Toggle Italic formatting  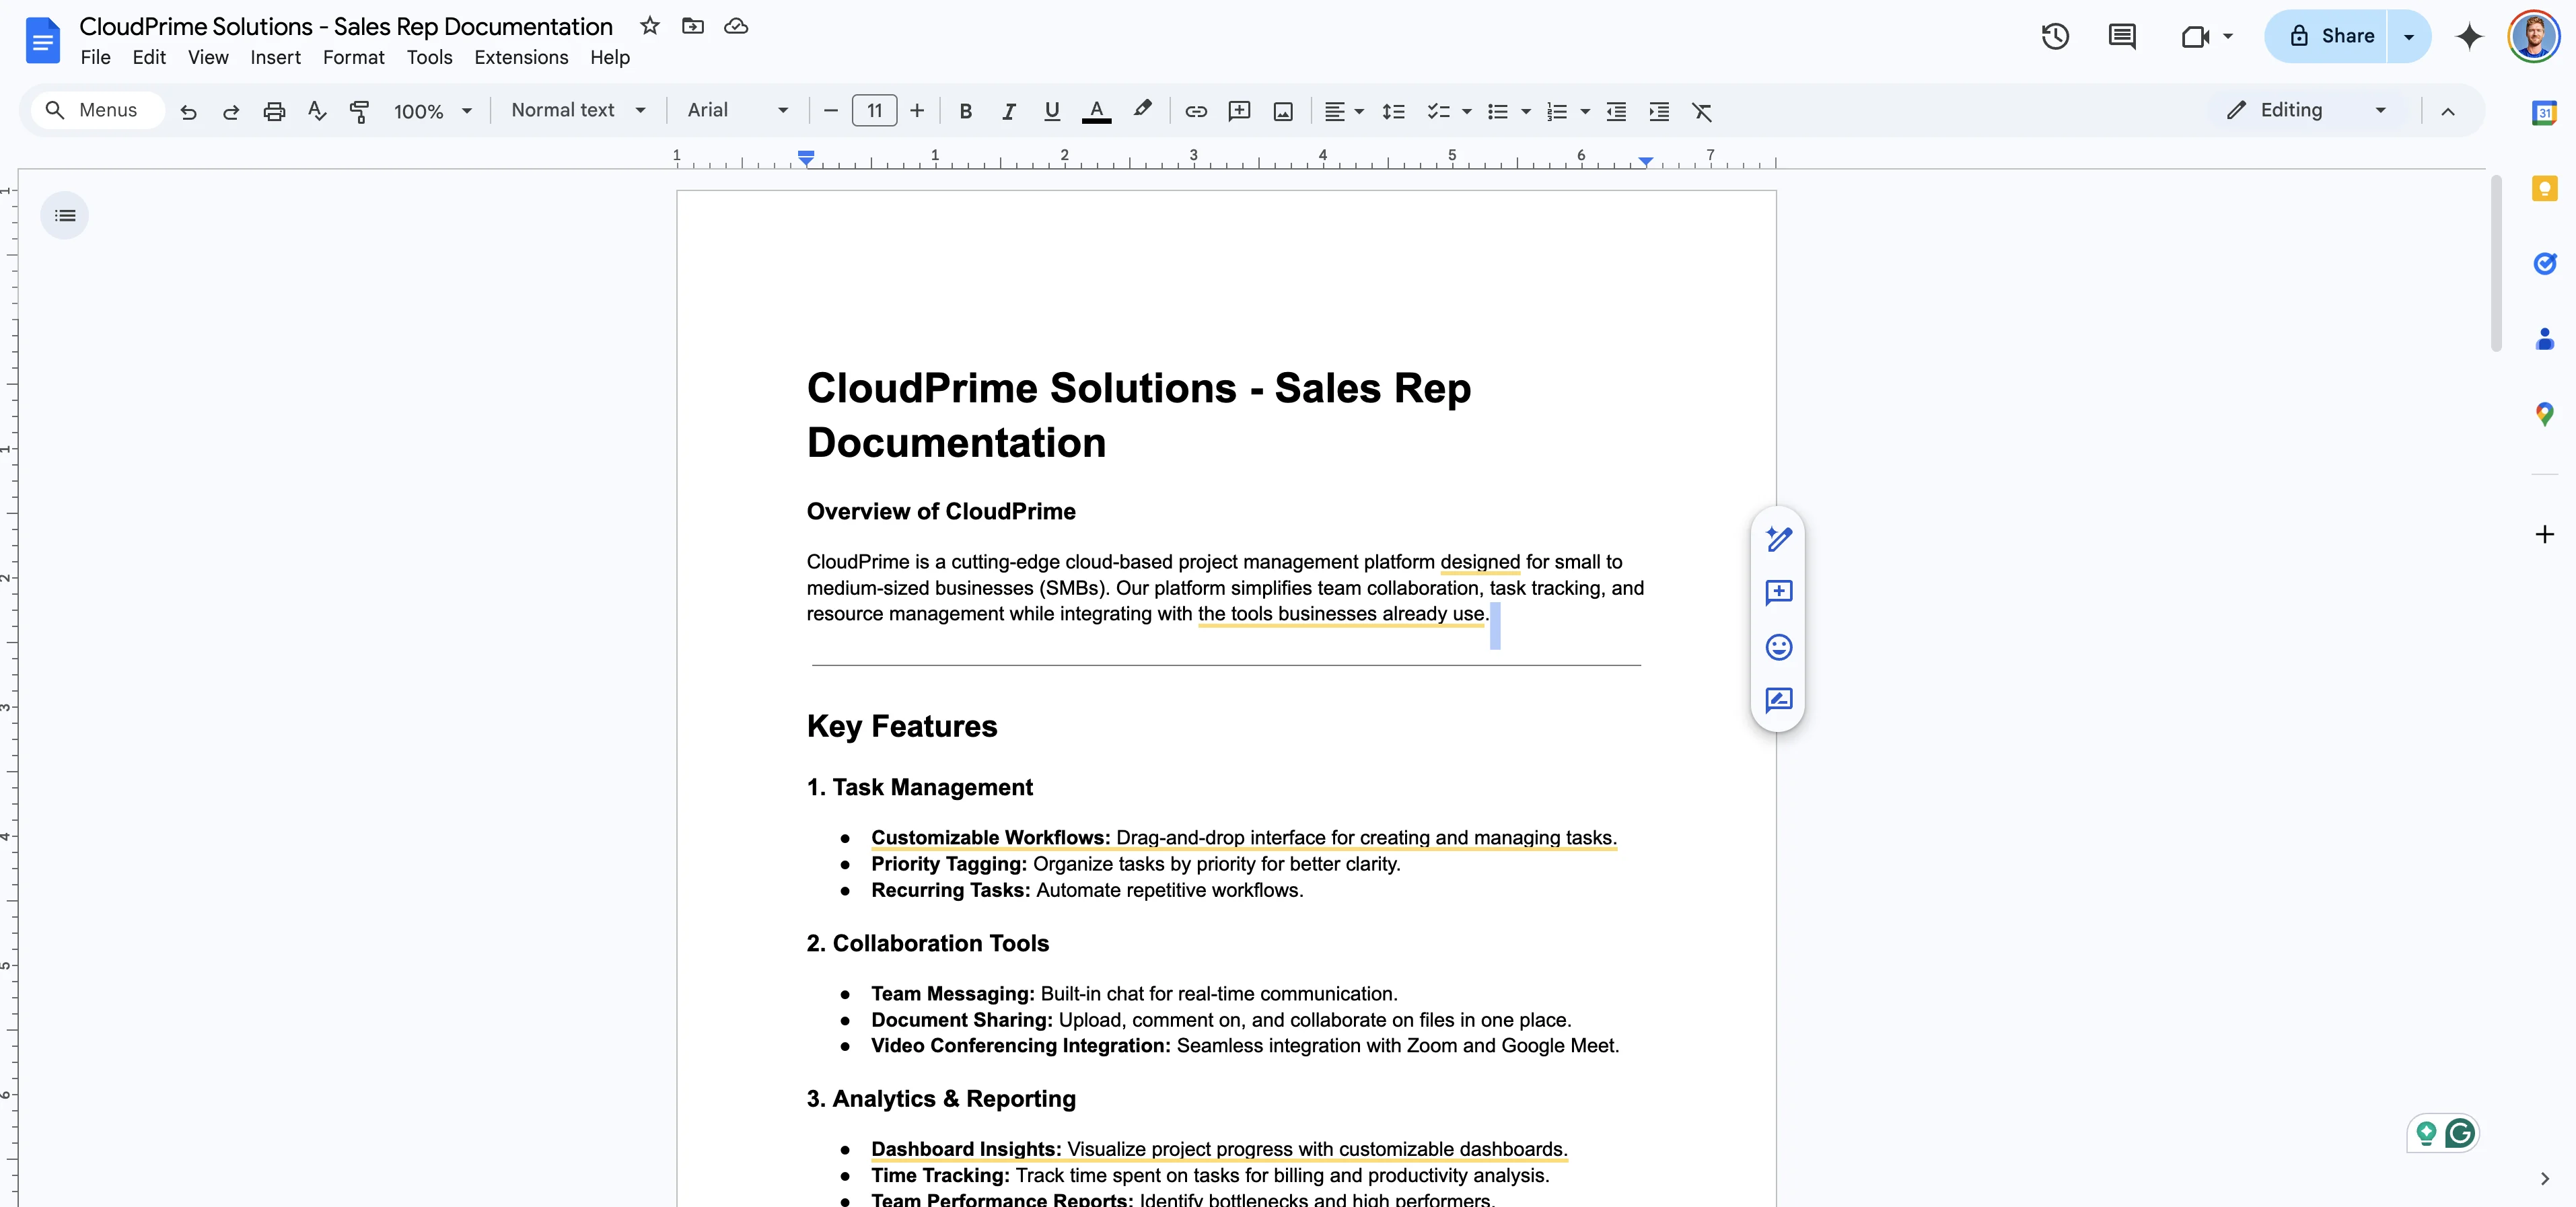click(1008, 111)
